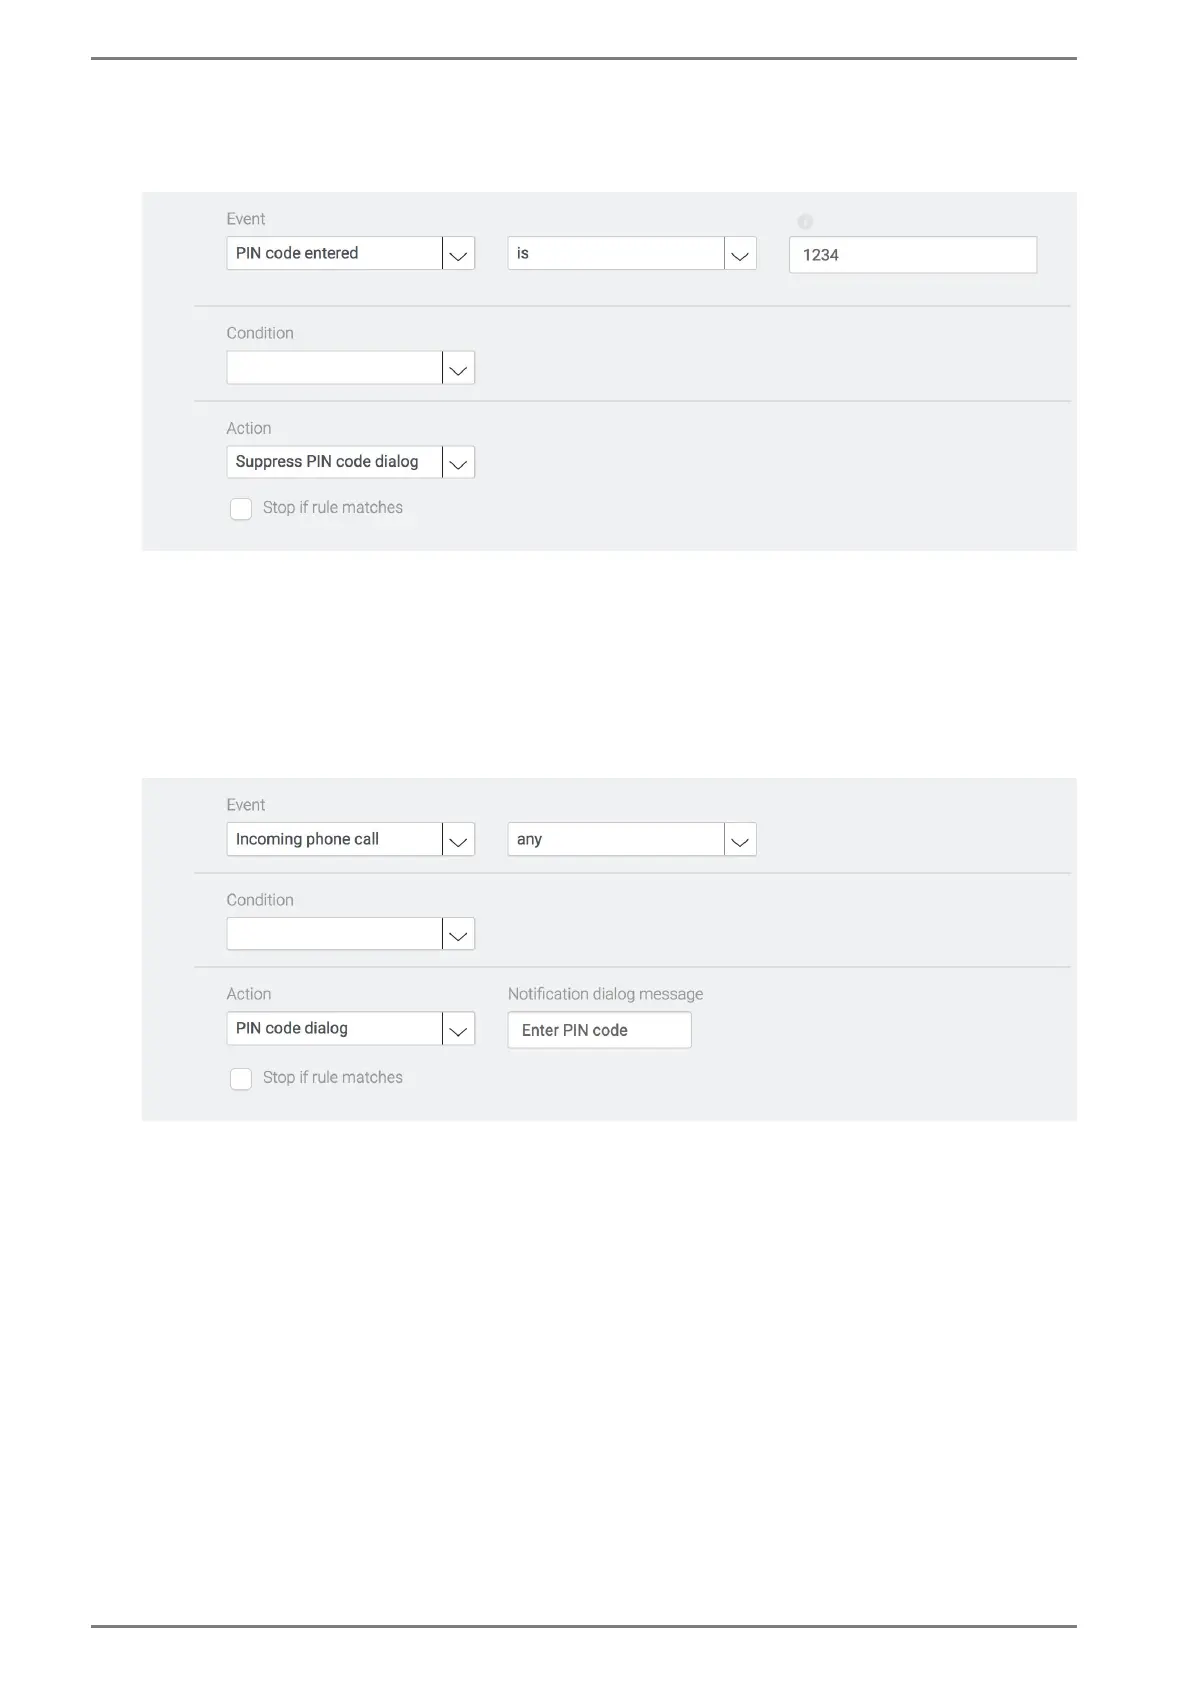This screenshot has height=1684, width=1190.
Task: Open the "is" comparison dropdown
Action: pyautogui.click(x=615, y=254)
